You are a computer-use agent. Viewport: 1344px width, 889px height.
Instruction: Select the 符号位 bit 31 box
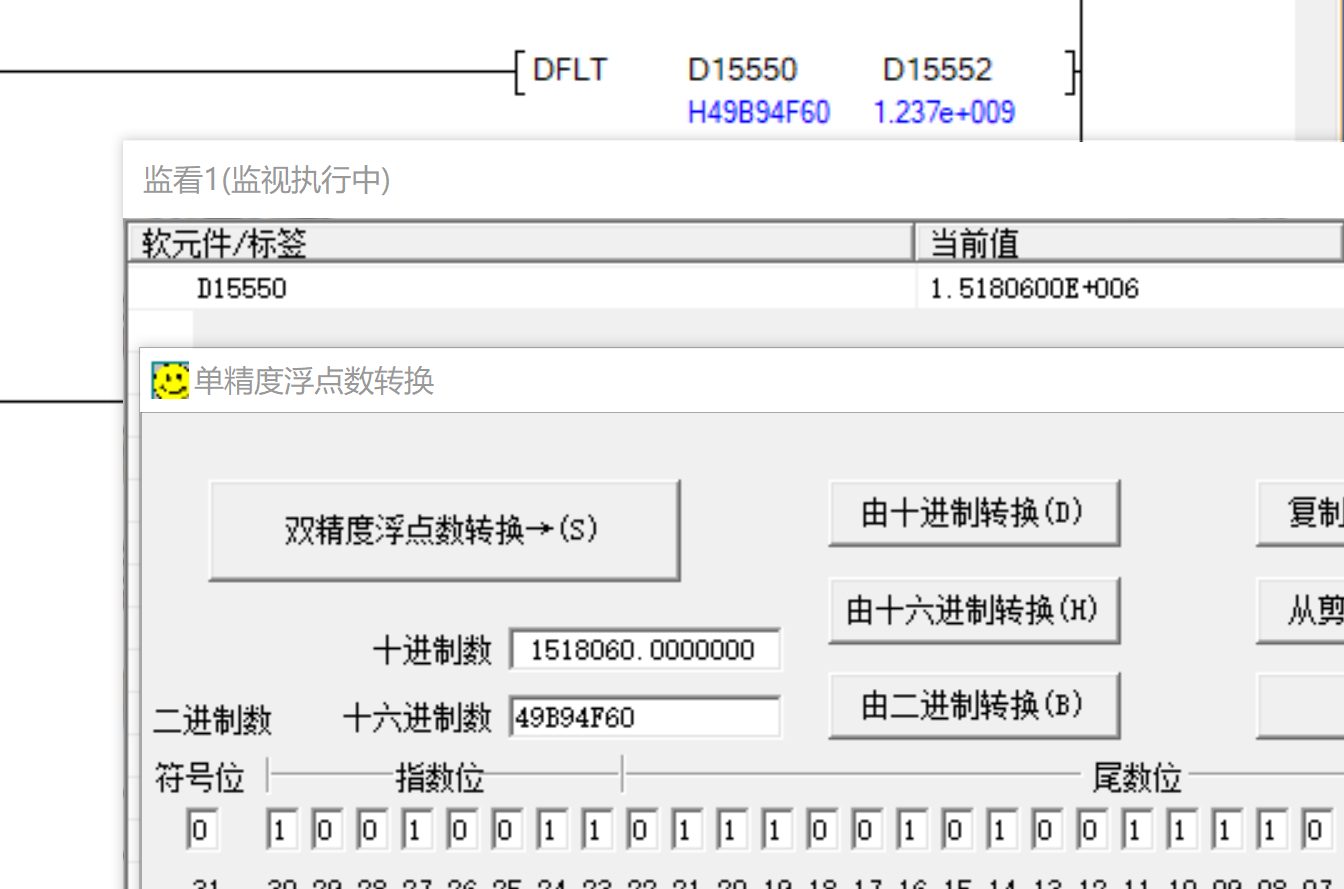coord(201,830)
